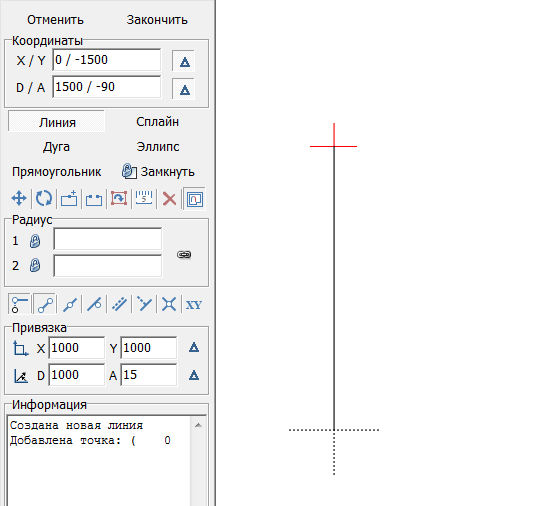
Task: Select the Сплайн drawing mode
Action: (x=157, y=122)
